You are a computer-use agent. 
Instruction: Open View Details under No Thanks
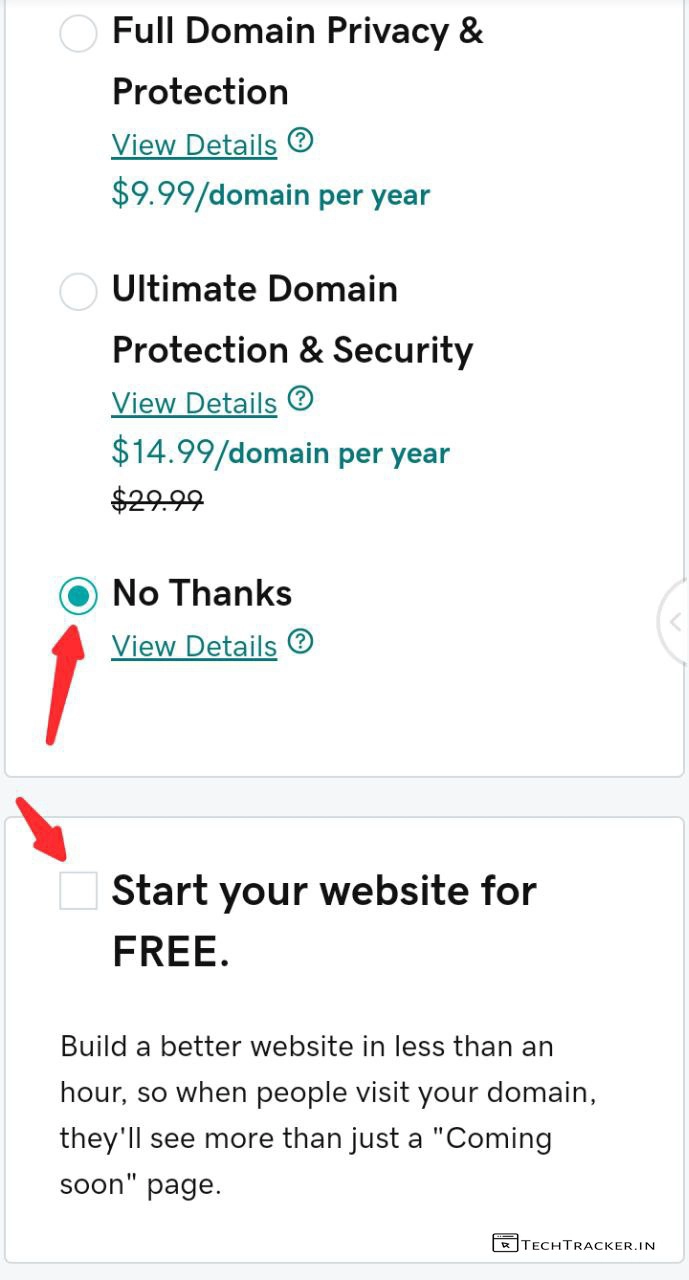pos(194,646)
